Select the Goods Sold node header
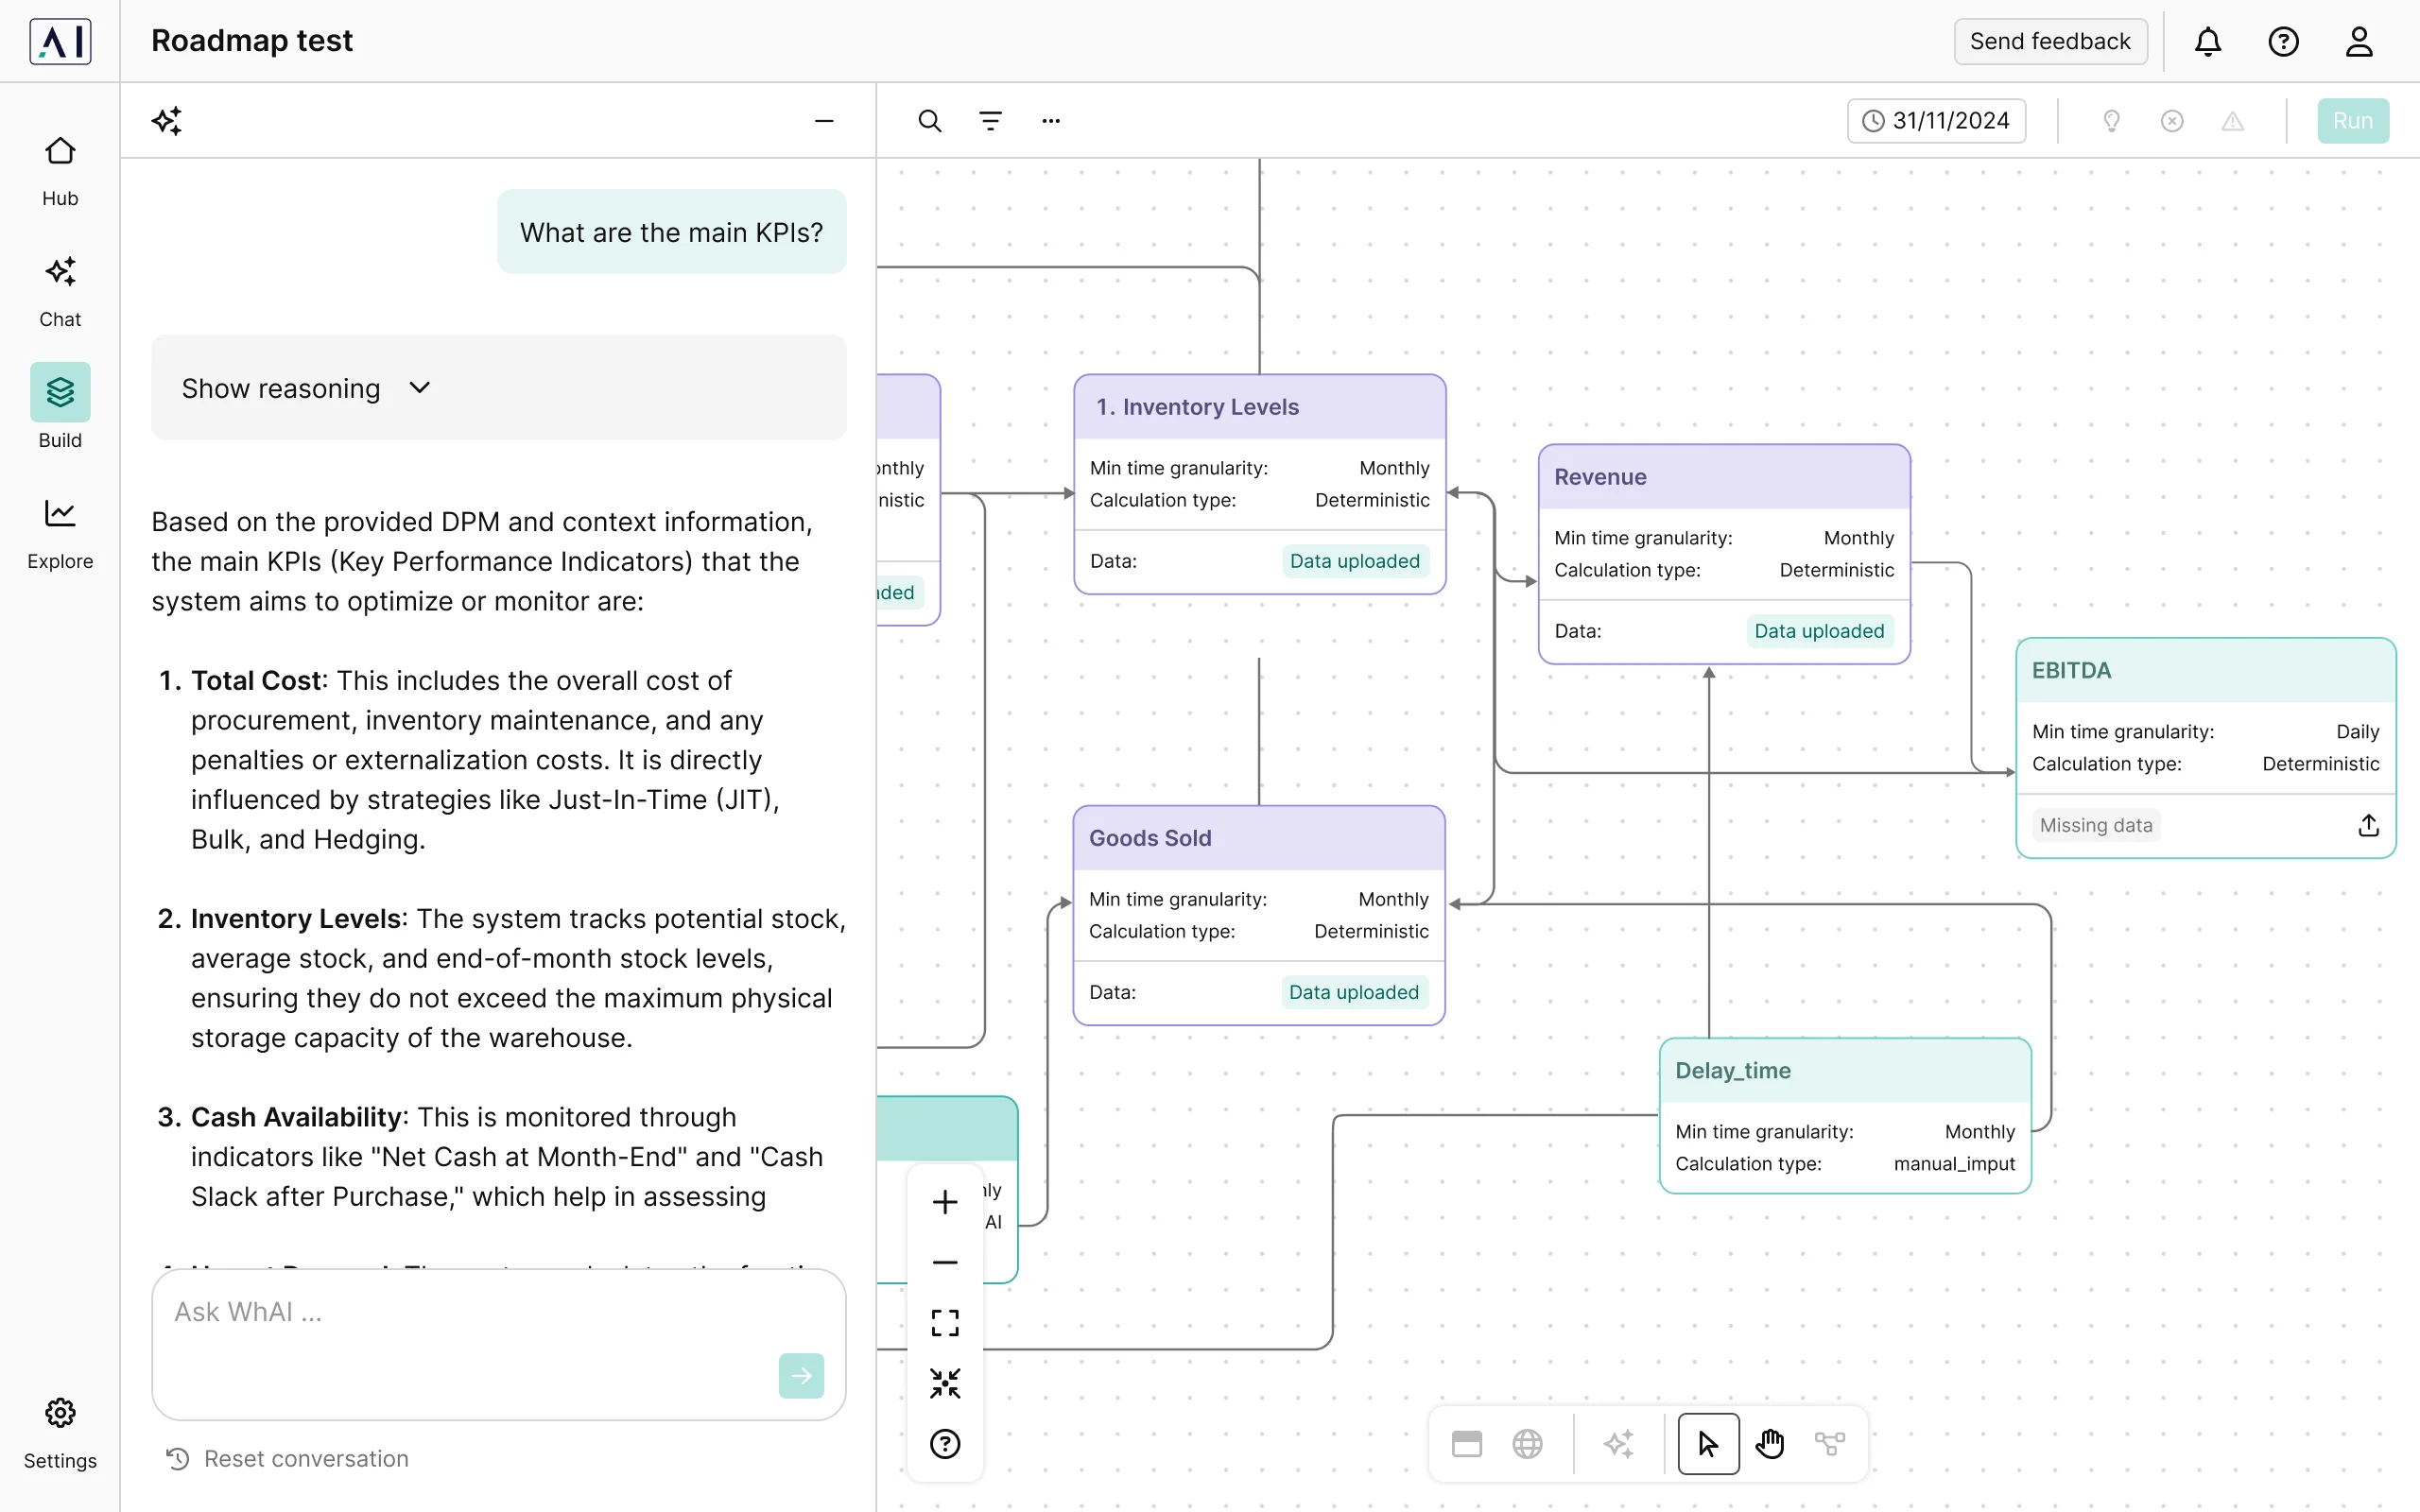The image size is (2420, 1512). [x=1258, y=838]
